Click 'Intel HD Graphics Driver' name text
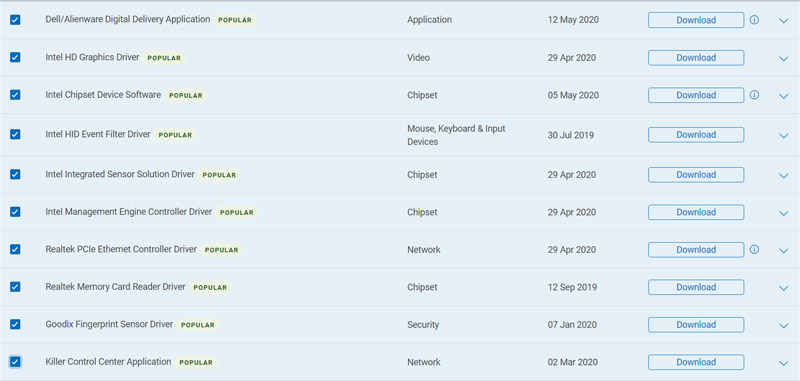Viewport: 800px width, 381px height. click(92, 57)
